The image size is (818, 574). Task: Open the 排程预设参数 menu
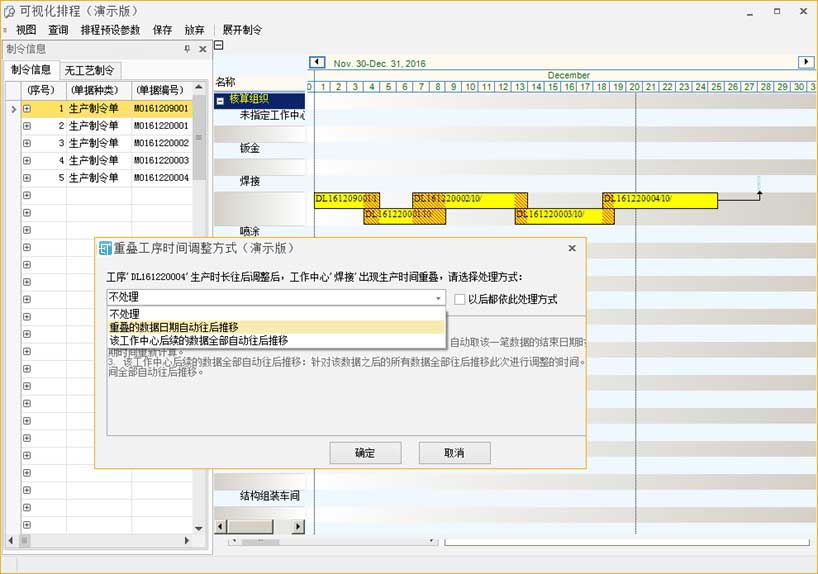(x=110, y=30)
